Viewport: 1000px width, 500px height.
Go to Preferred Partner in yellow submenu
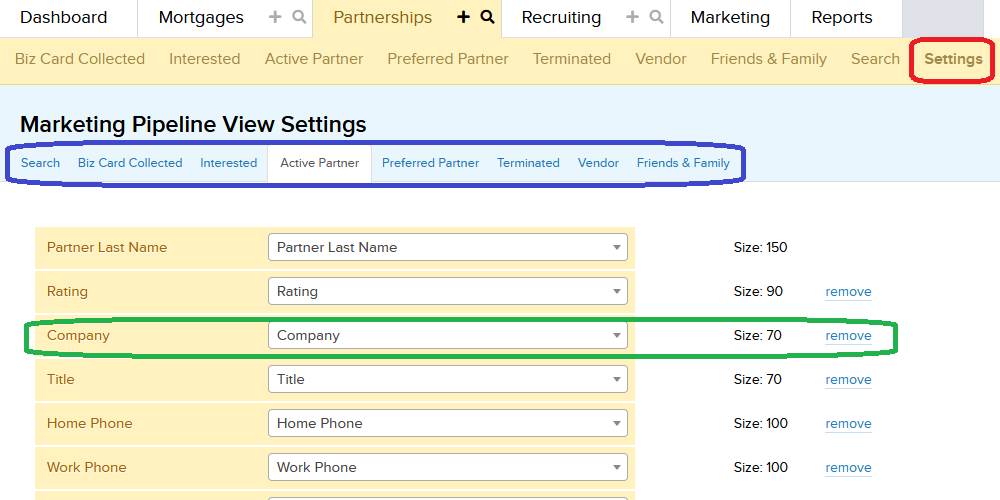(448, 59)
